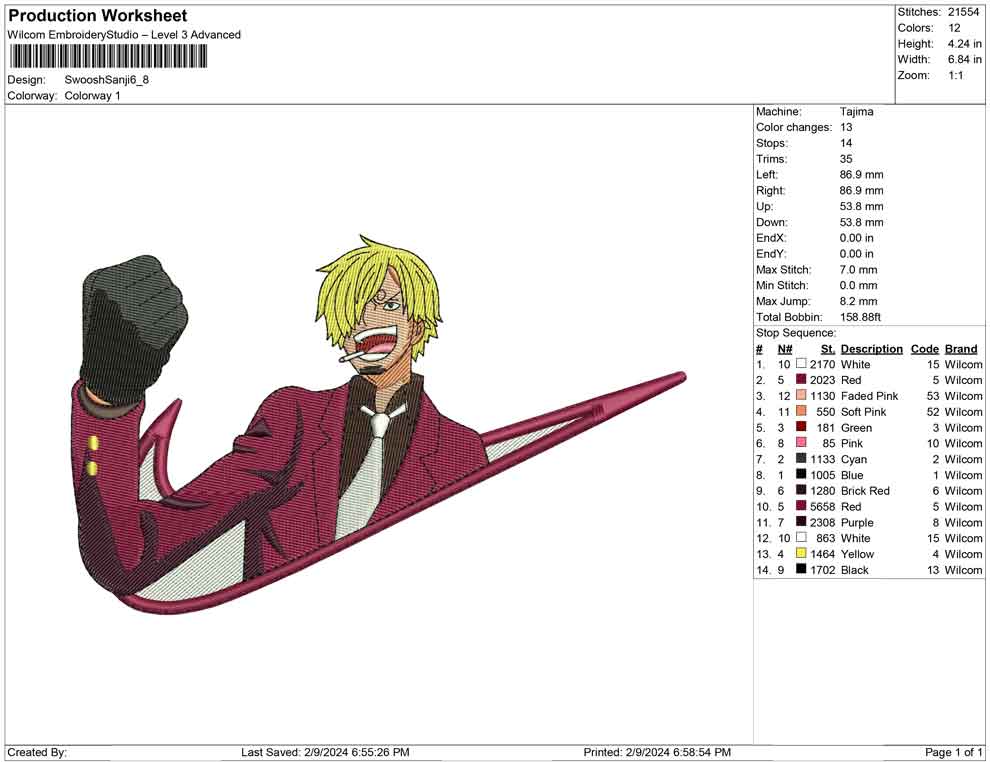This screenshot has width=990, height=762.
Task: Click the Zoom value 1:1
Action: point(955,75)
